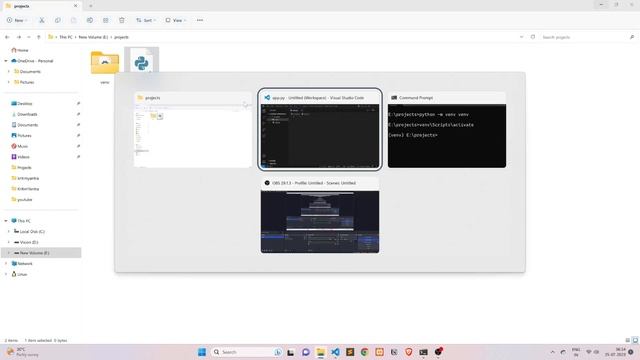Open the Sort dropdown in toolbar
This screenshot has height=360, width=640.
pyautogui.click(x=146, y=20)
